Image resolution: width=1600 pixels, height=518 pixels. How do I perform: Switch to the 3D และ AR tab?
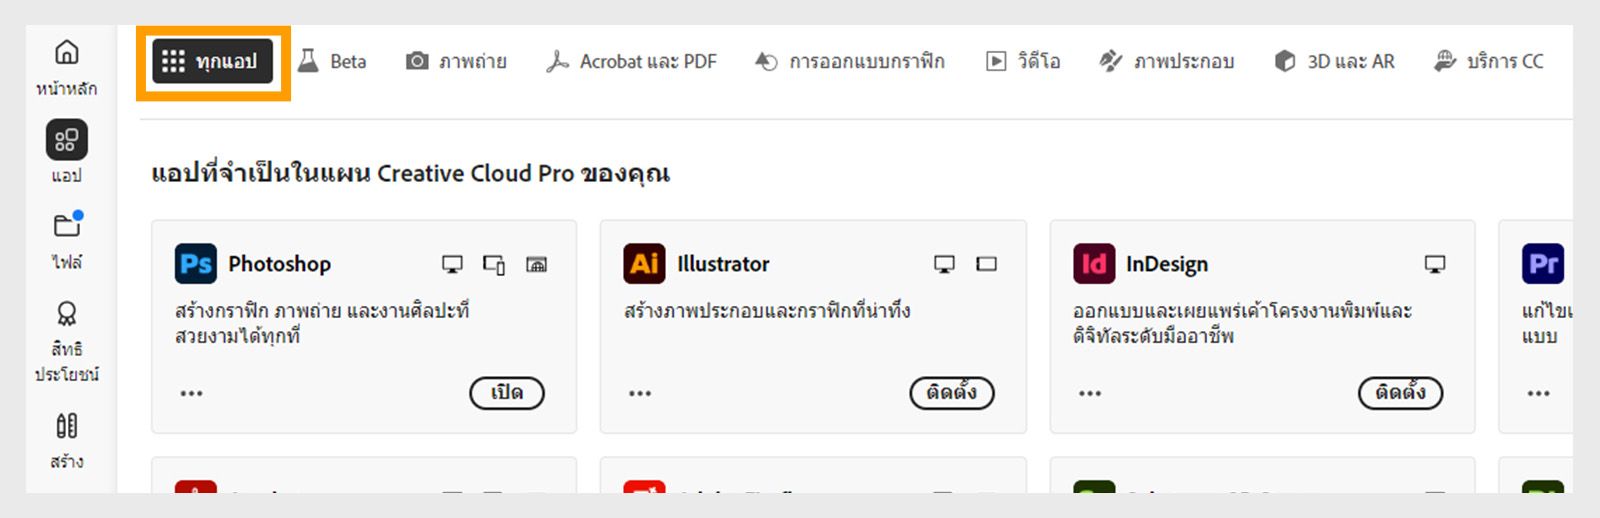pos(1334,62)
